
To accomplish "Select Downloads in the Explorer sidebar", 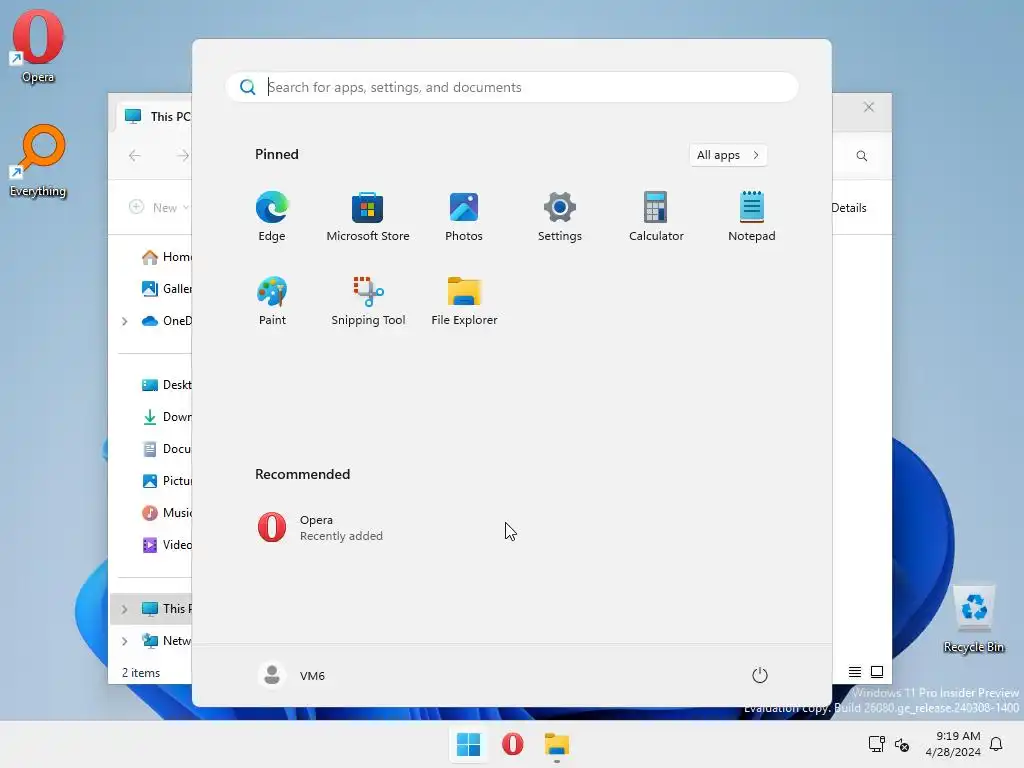I will coord(166,417).
